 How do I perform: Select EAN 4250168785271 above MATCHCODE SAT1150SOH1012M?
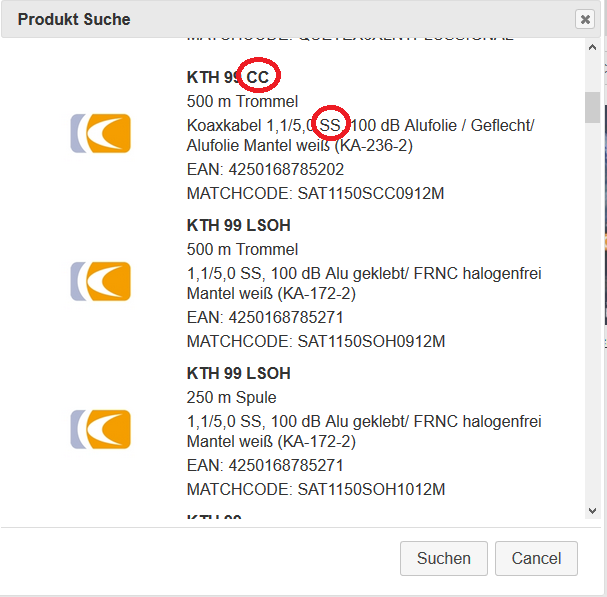(x=265, y=465)
